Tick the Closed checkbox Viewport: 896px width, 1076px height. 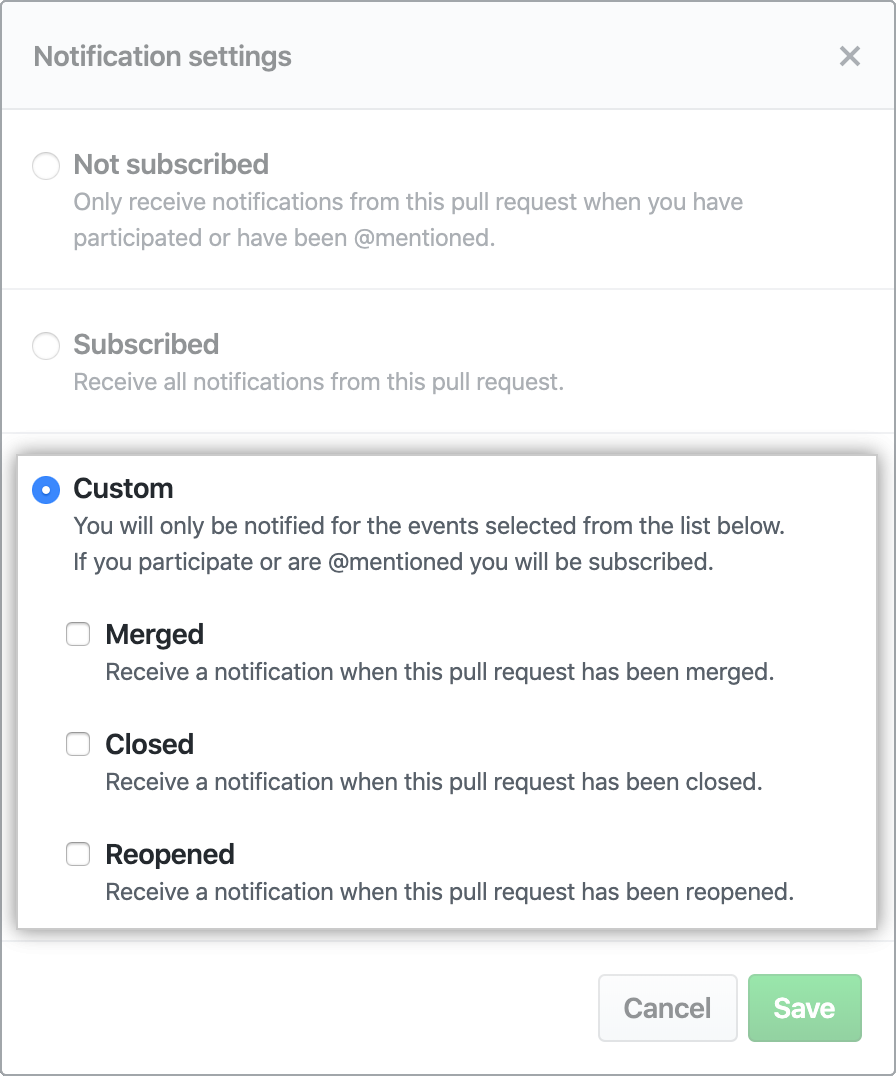click(x=78, y=744)
